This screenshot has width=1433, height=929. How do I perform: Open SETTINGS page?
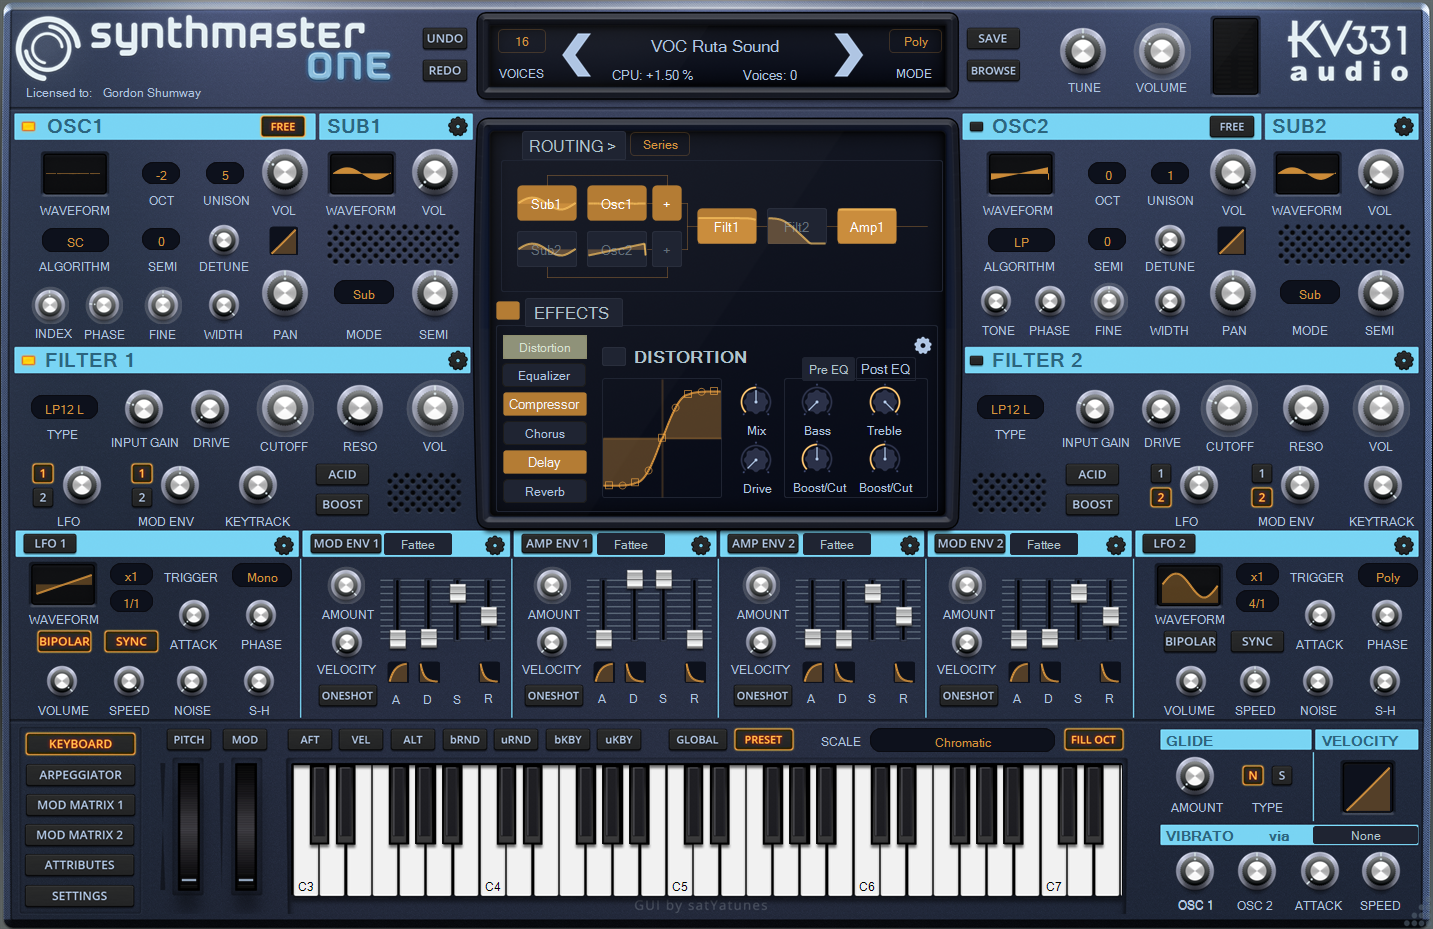[x=80, y=896]
